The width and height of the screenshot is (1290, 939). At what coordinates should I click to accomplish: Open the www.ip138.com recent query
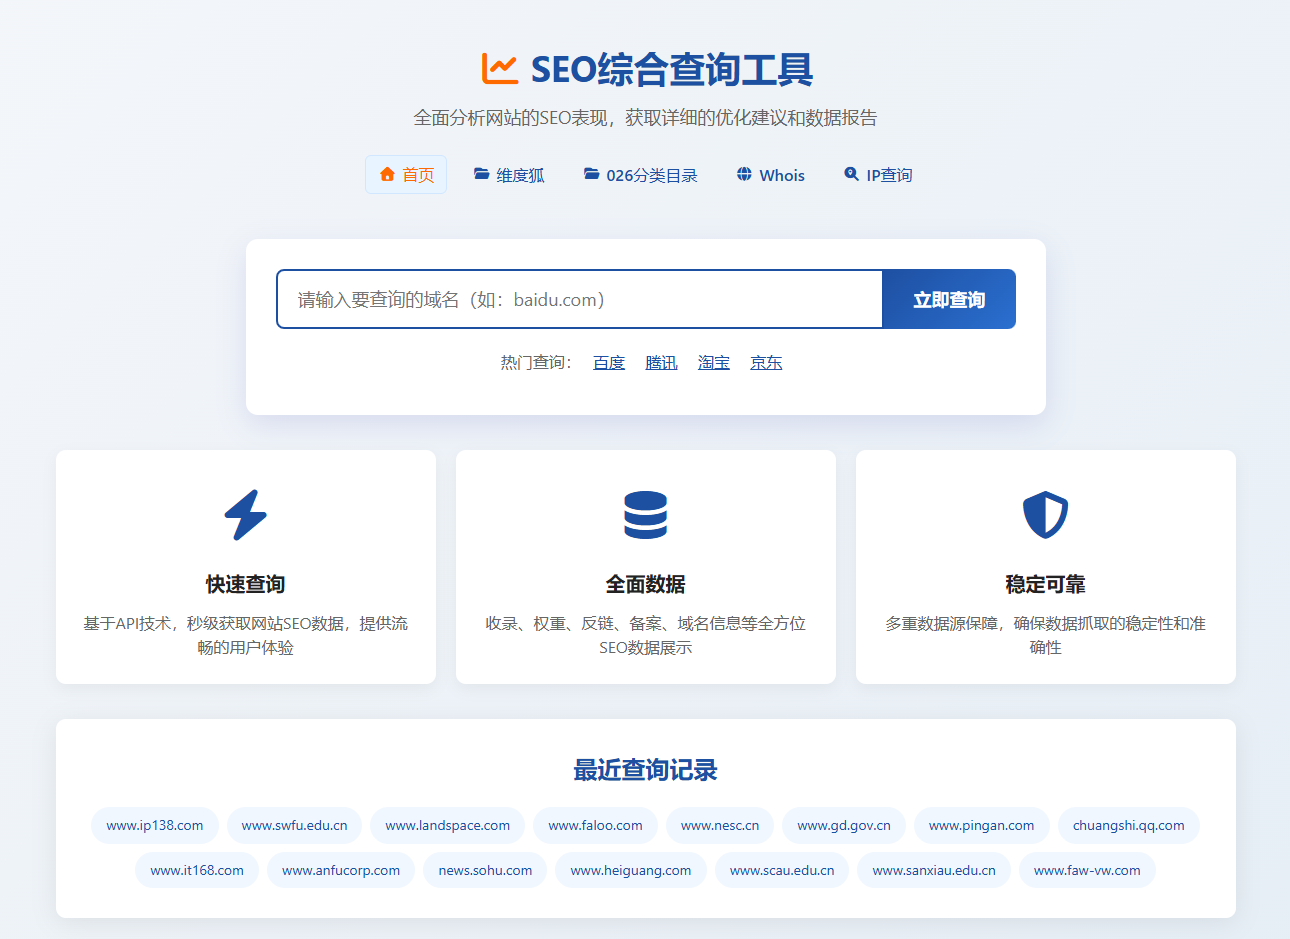click(x=155, y=825)
